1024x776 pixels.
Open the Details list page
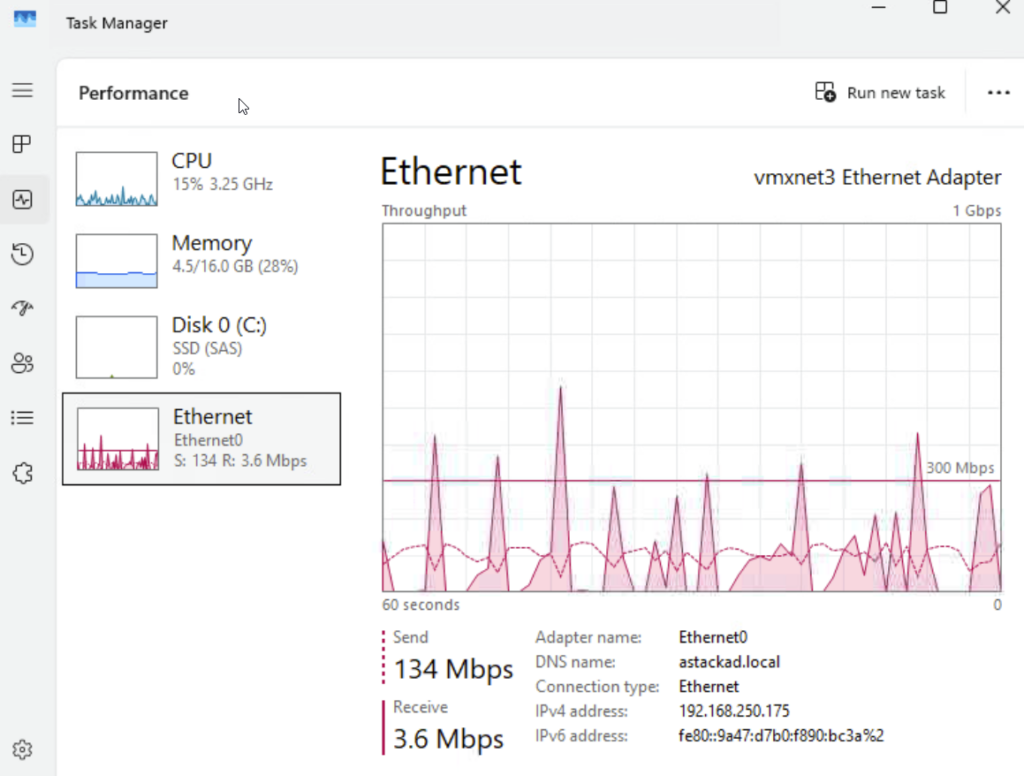22,418
